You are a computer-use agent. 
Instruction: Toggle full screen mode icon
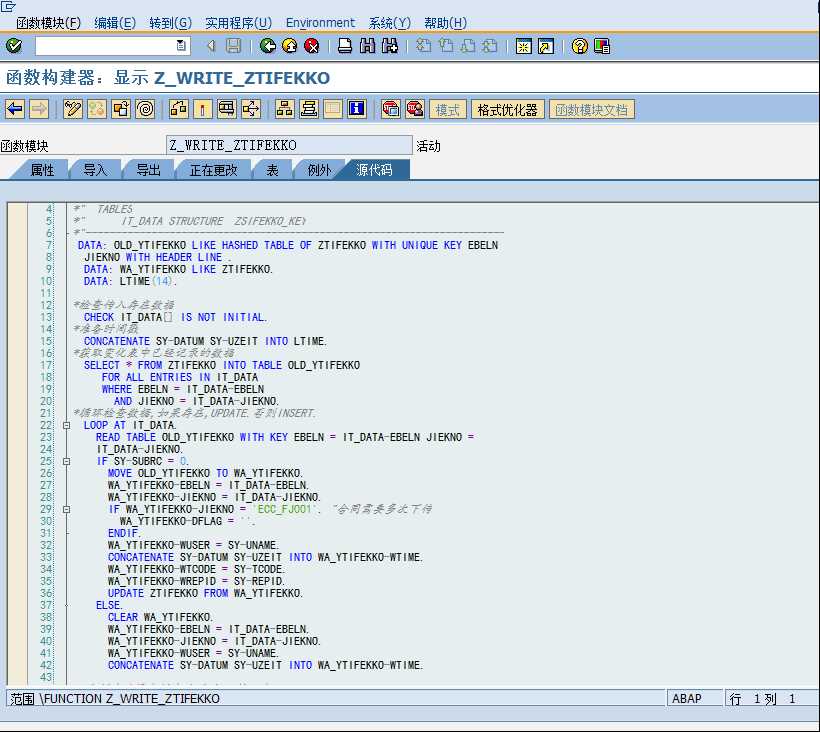(333, 109)
